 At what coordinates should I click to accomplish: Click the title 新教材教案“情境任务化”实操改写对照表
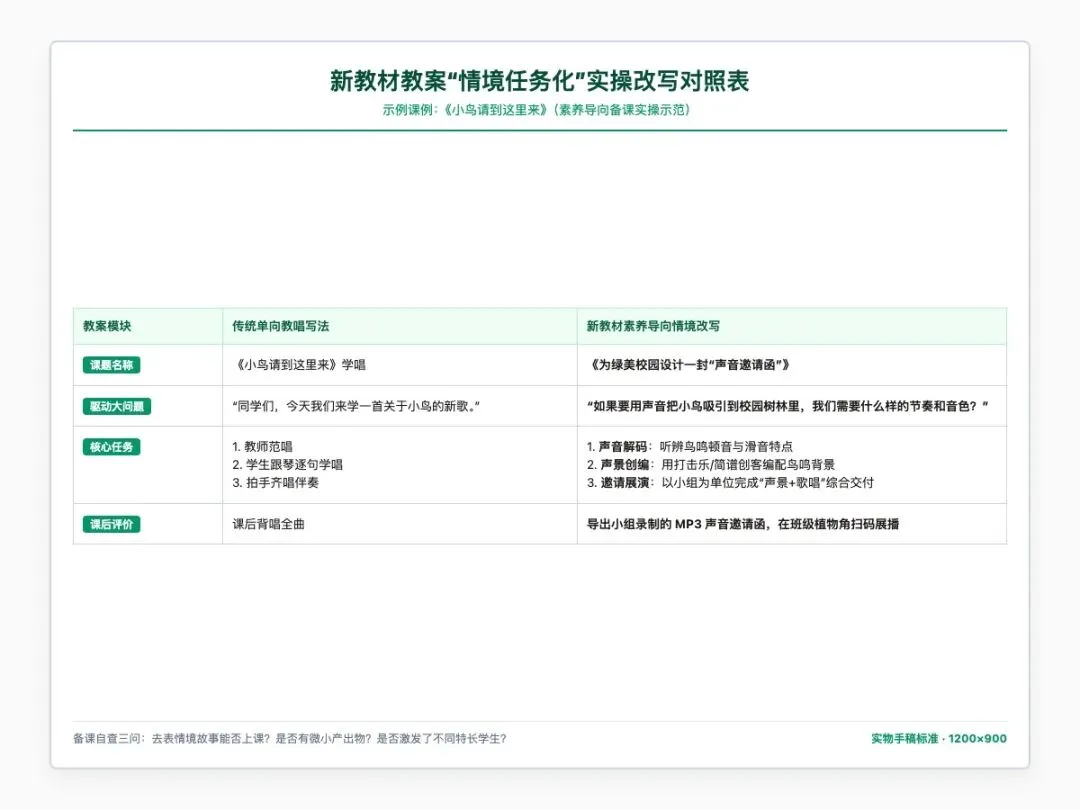click(539, 81)
